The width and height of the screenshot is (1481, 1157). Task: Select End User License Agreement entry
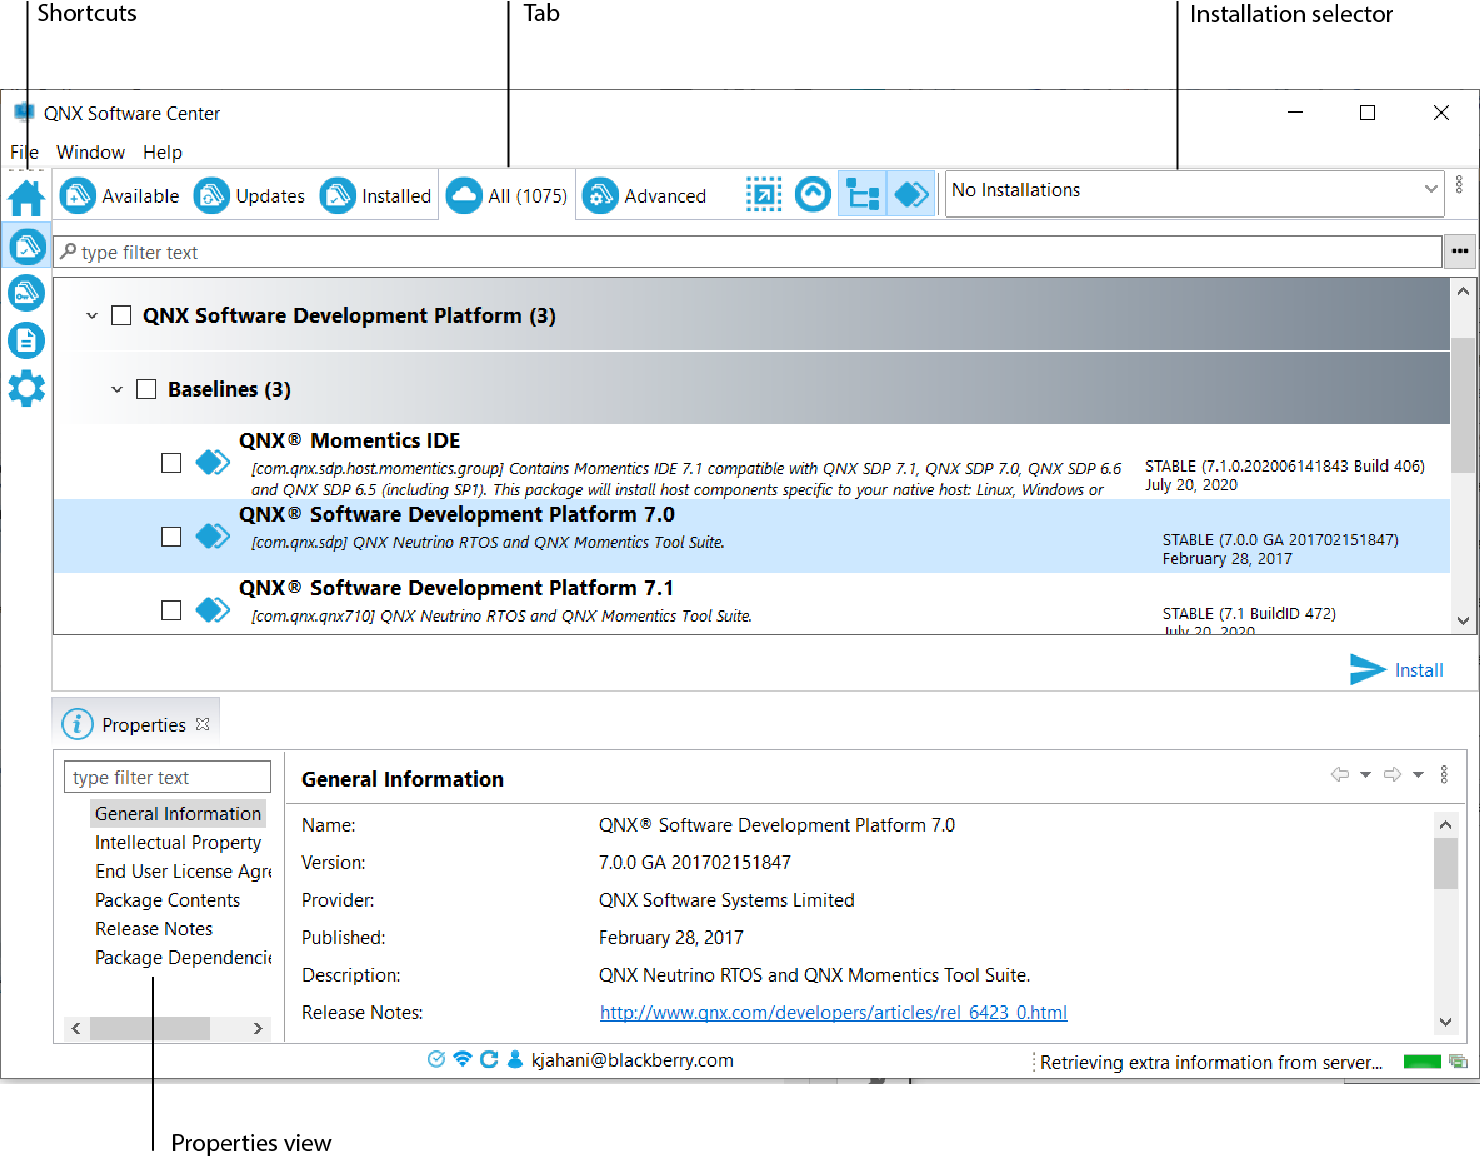(x=183, y=871)
